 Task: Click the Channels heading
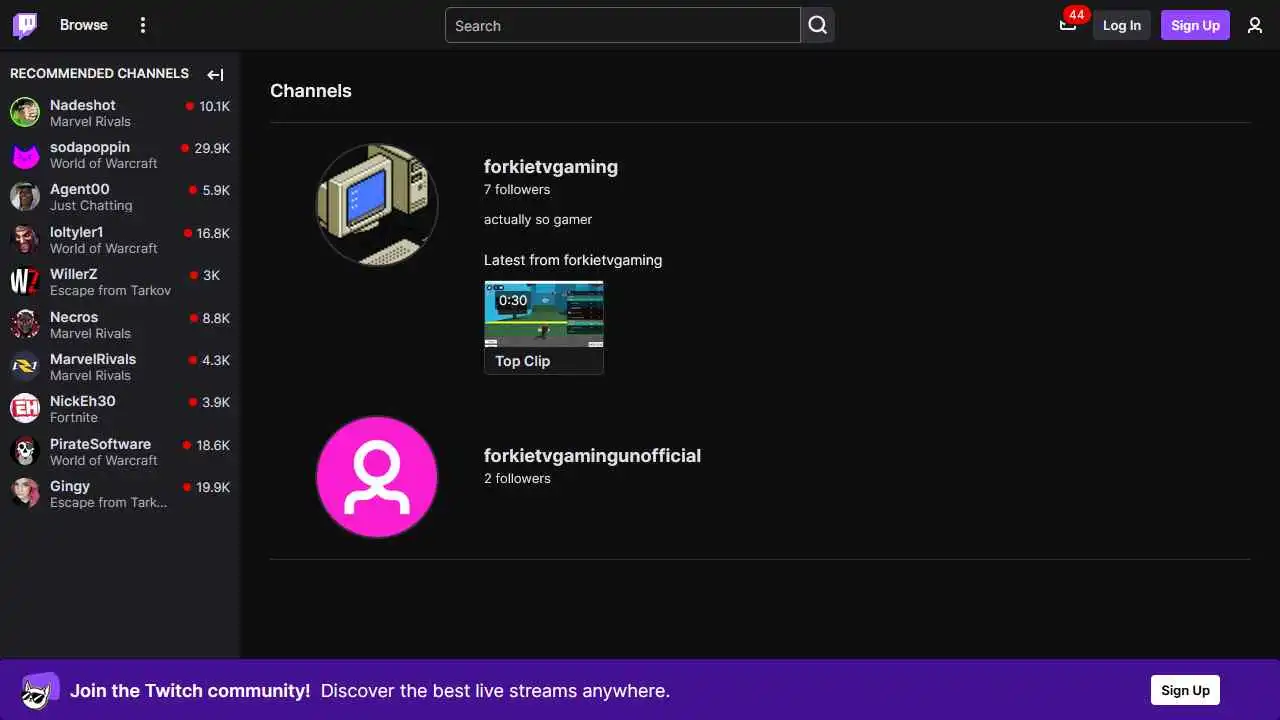(x=311, y=91)
